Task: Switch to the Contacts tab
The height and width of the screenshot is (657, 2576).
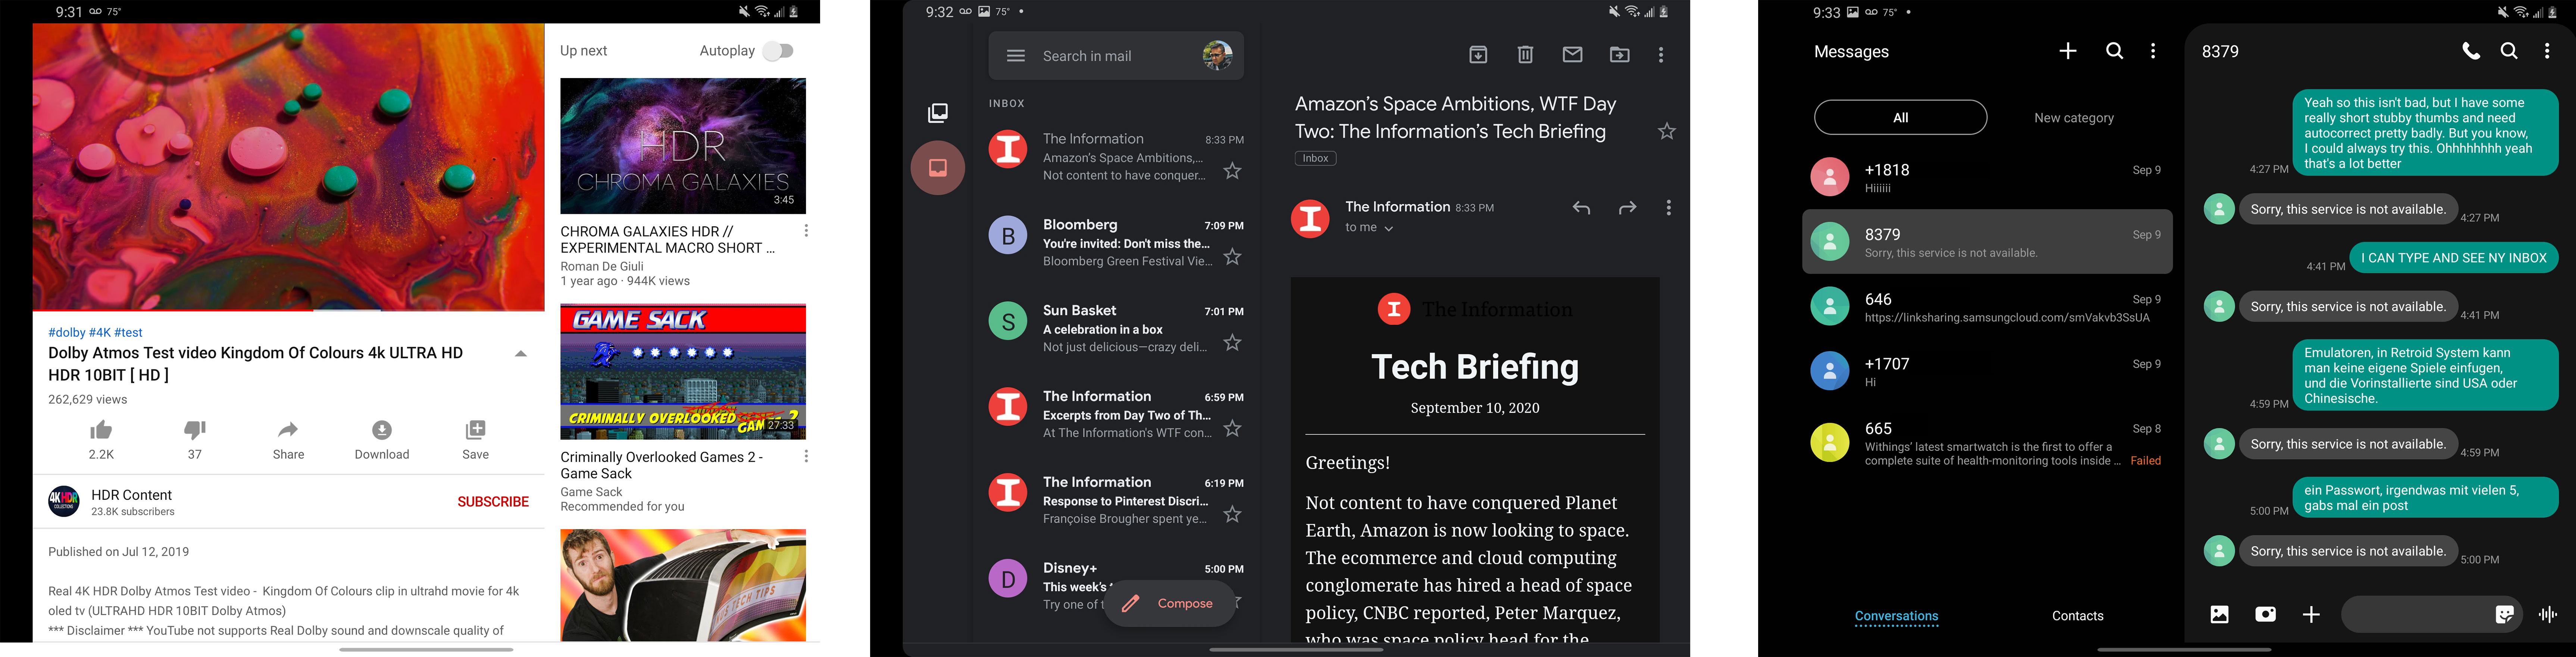Action: (x=2077, y=616)
